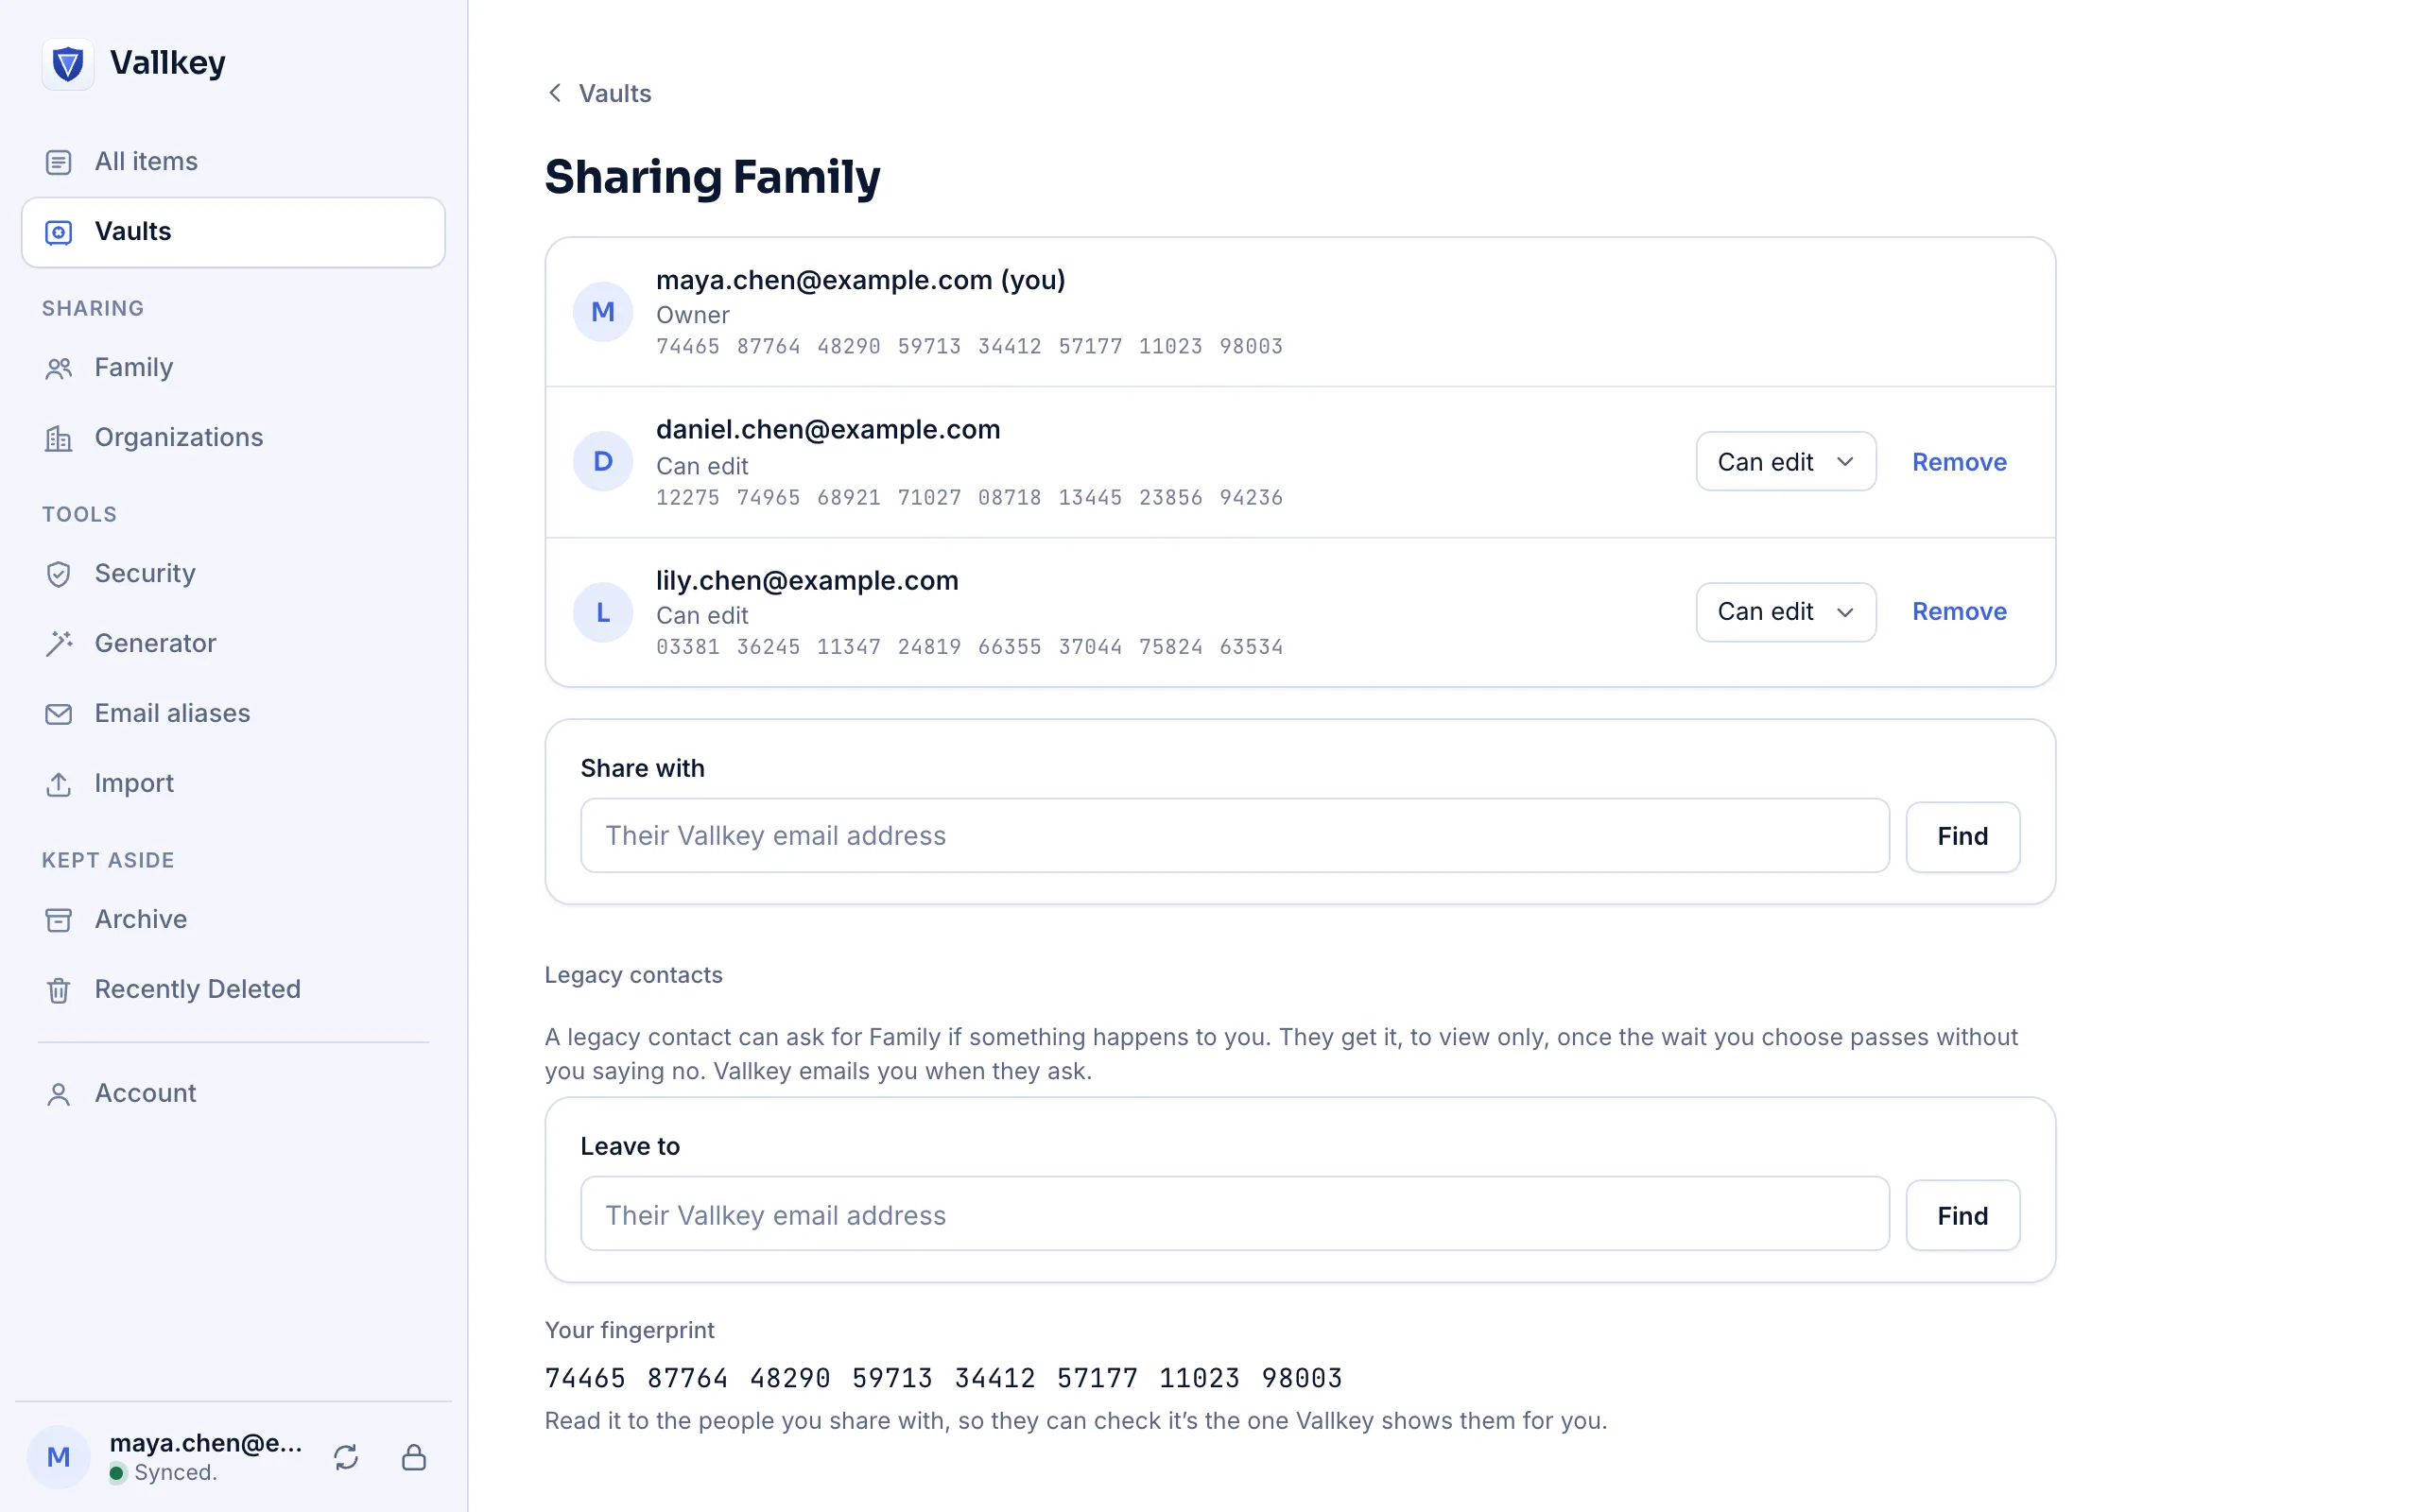This screenshot has width=2420, height=1512.
Task: Click the M avatar in bottom account bar
Action: pos(59,1457)
